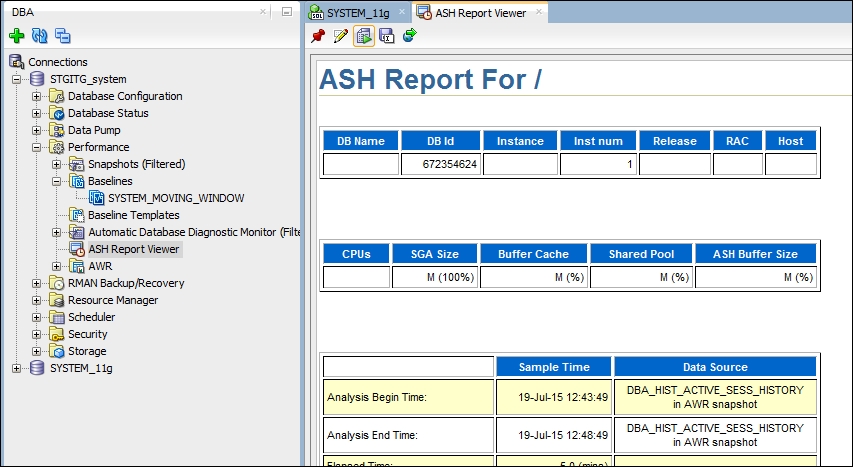Expand the Scheduler node
The height and width of the screenshot is (467, 853).
coord(36,317)
